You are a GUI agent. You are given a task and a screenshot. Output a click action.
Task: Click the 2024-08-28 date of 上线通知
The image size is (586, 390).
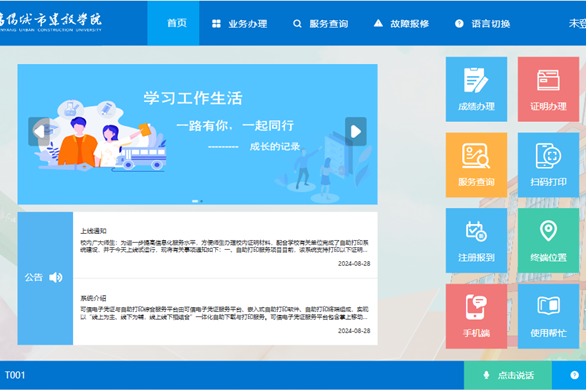354,264
